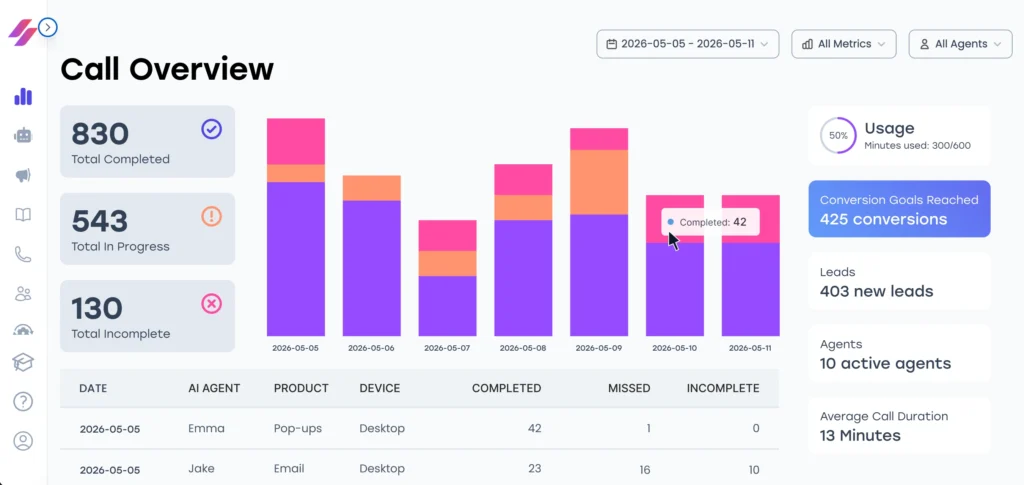Click Emma's completed value 42

[x=534, y=429]
